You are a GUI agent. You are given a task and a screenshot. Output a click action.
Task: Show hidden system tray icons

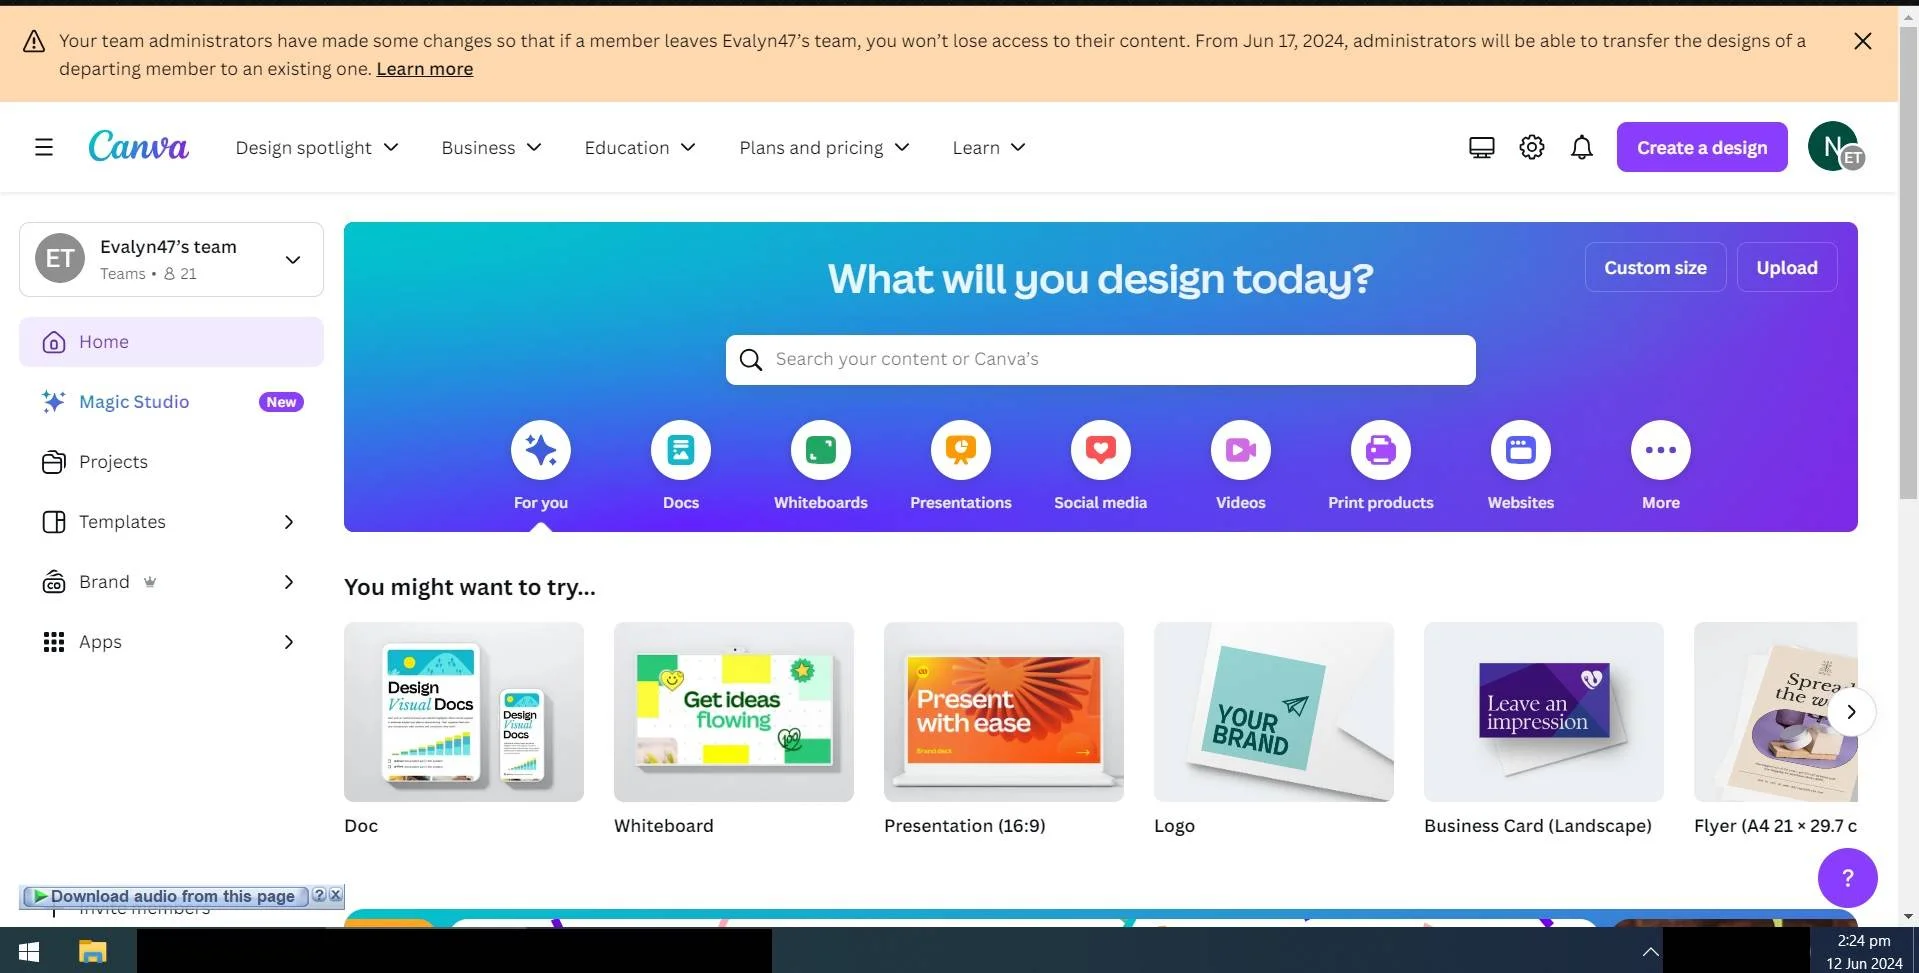pyautogui.click(x=1651, y=951)
